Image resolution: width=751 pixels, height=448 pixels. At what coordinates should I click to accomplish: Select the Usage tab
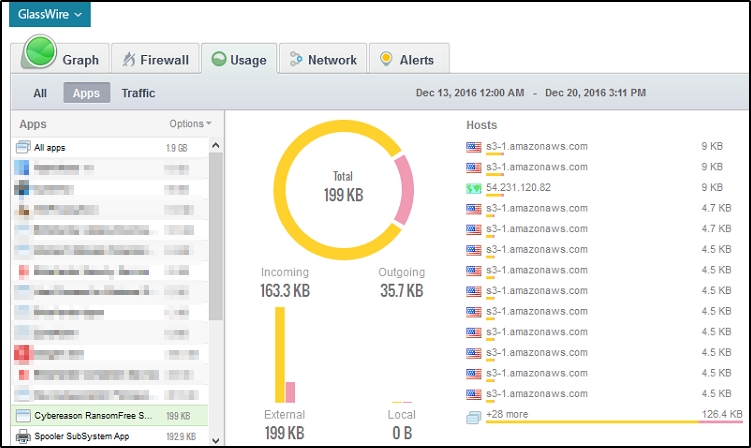[239, 58]
